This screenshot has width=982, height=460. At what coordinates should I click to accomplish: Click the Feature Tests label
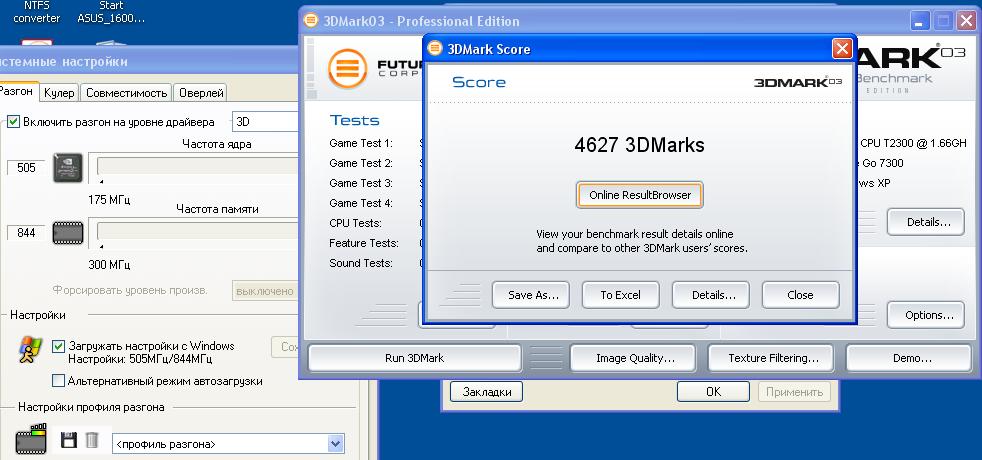click(x=364, y=243)
